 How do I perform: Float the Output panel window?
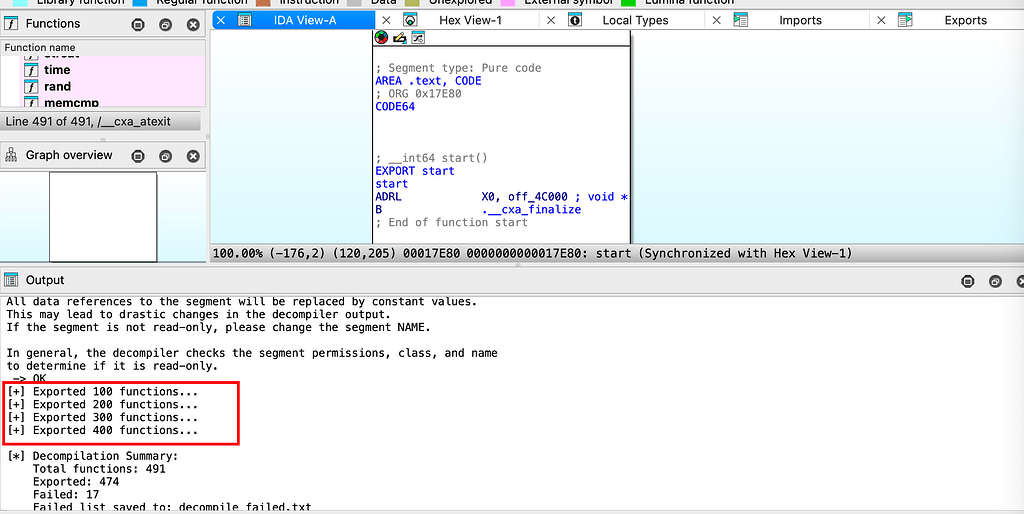click(995, 281)
